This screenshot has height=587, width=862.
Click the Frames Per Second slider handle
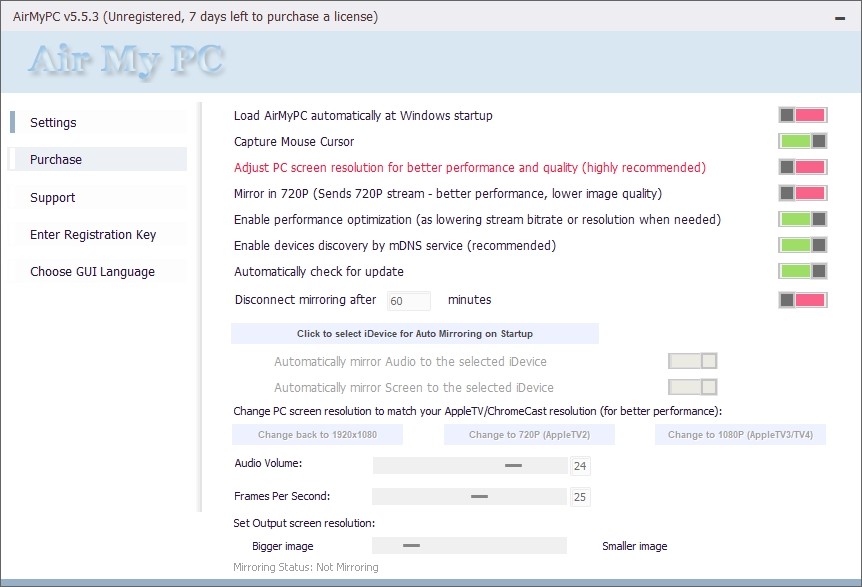[x=479, y=496]
